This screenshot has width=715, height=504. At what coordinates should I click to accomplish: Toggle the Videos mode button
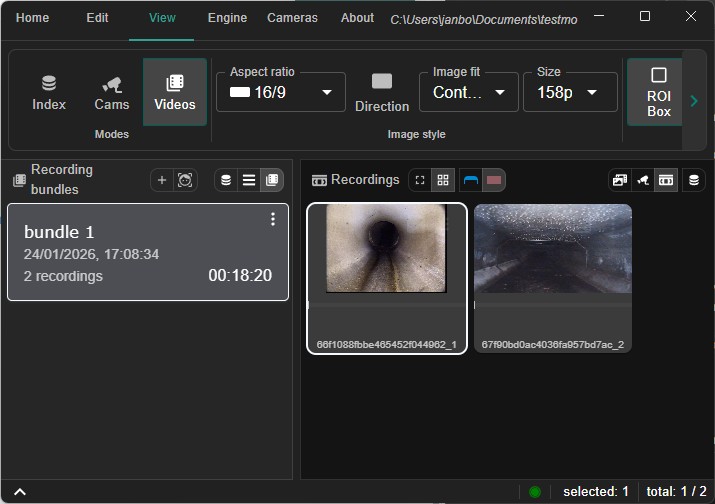[x=175, y=92]
